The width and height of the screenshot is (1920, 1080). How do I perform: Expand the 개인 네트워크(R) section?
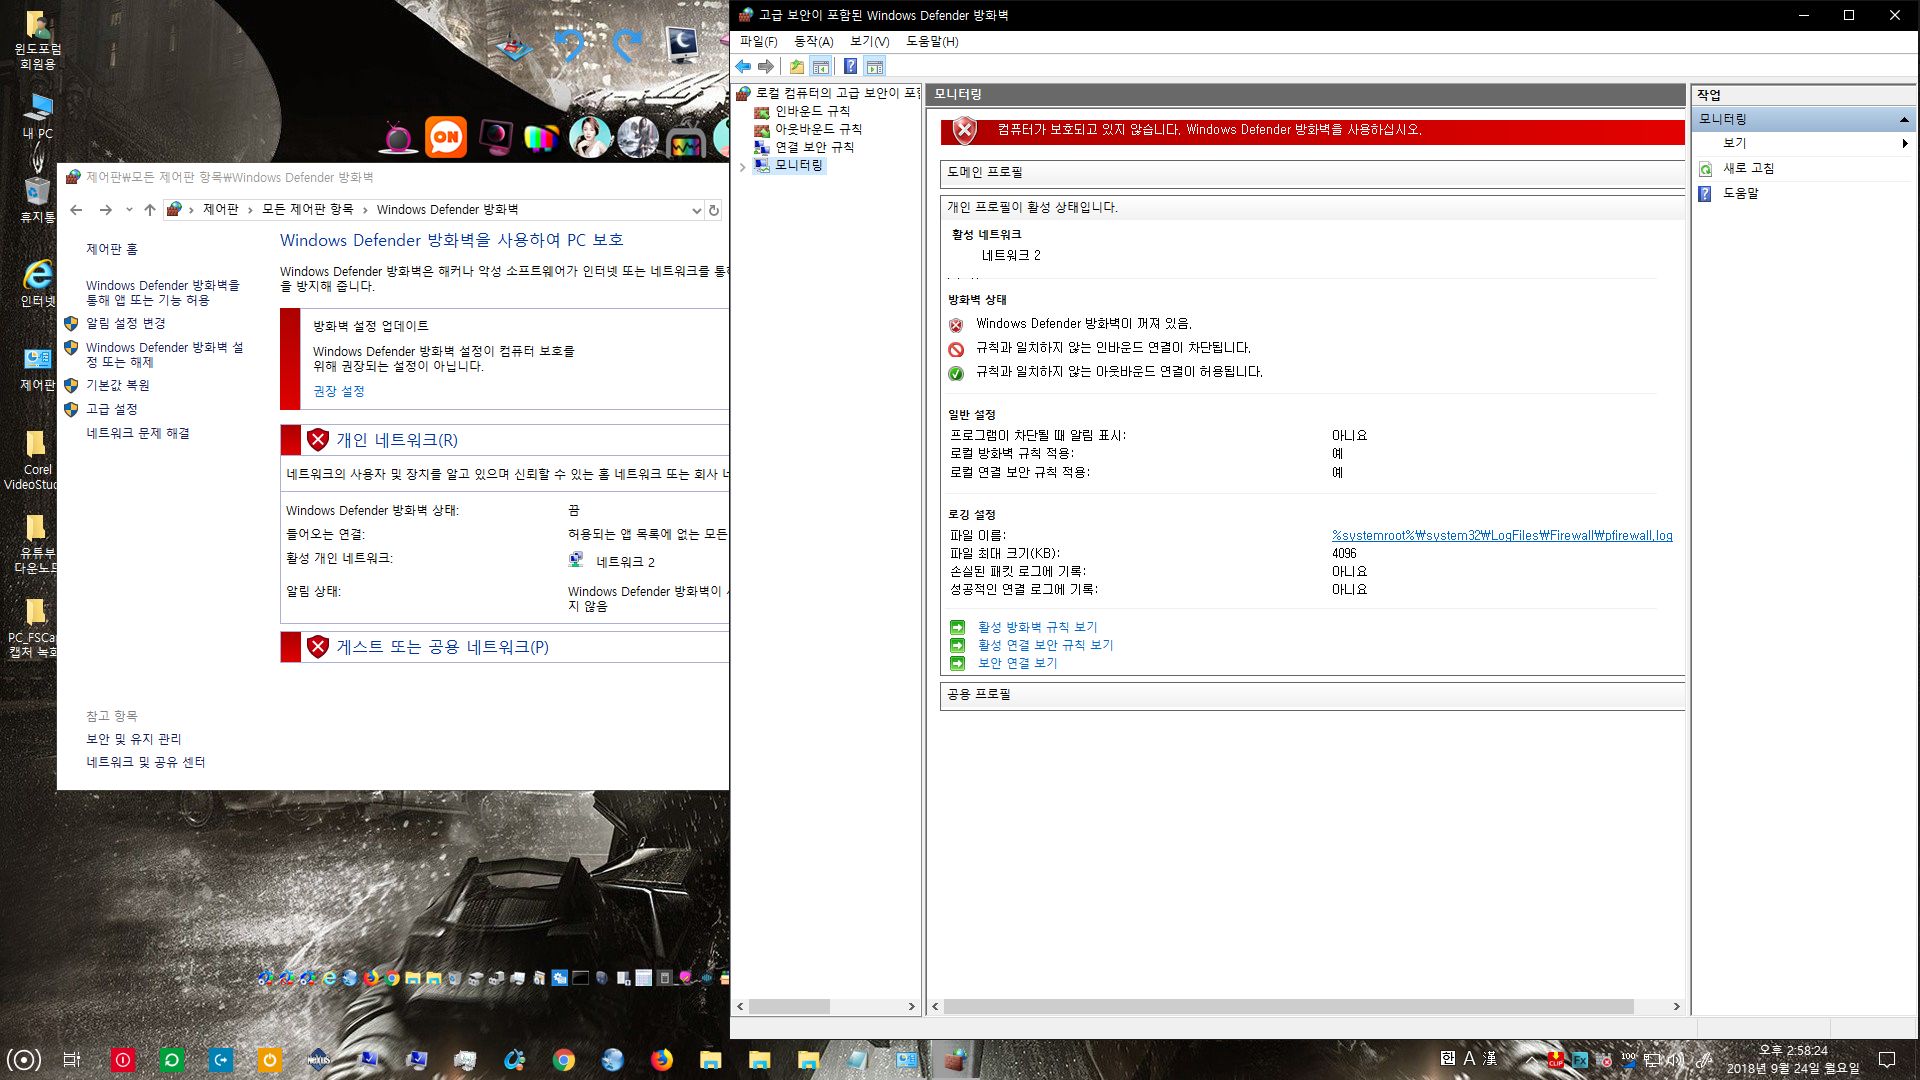pos(397,440)
